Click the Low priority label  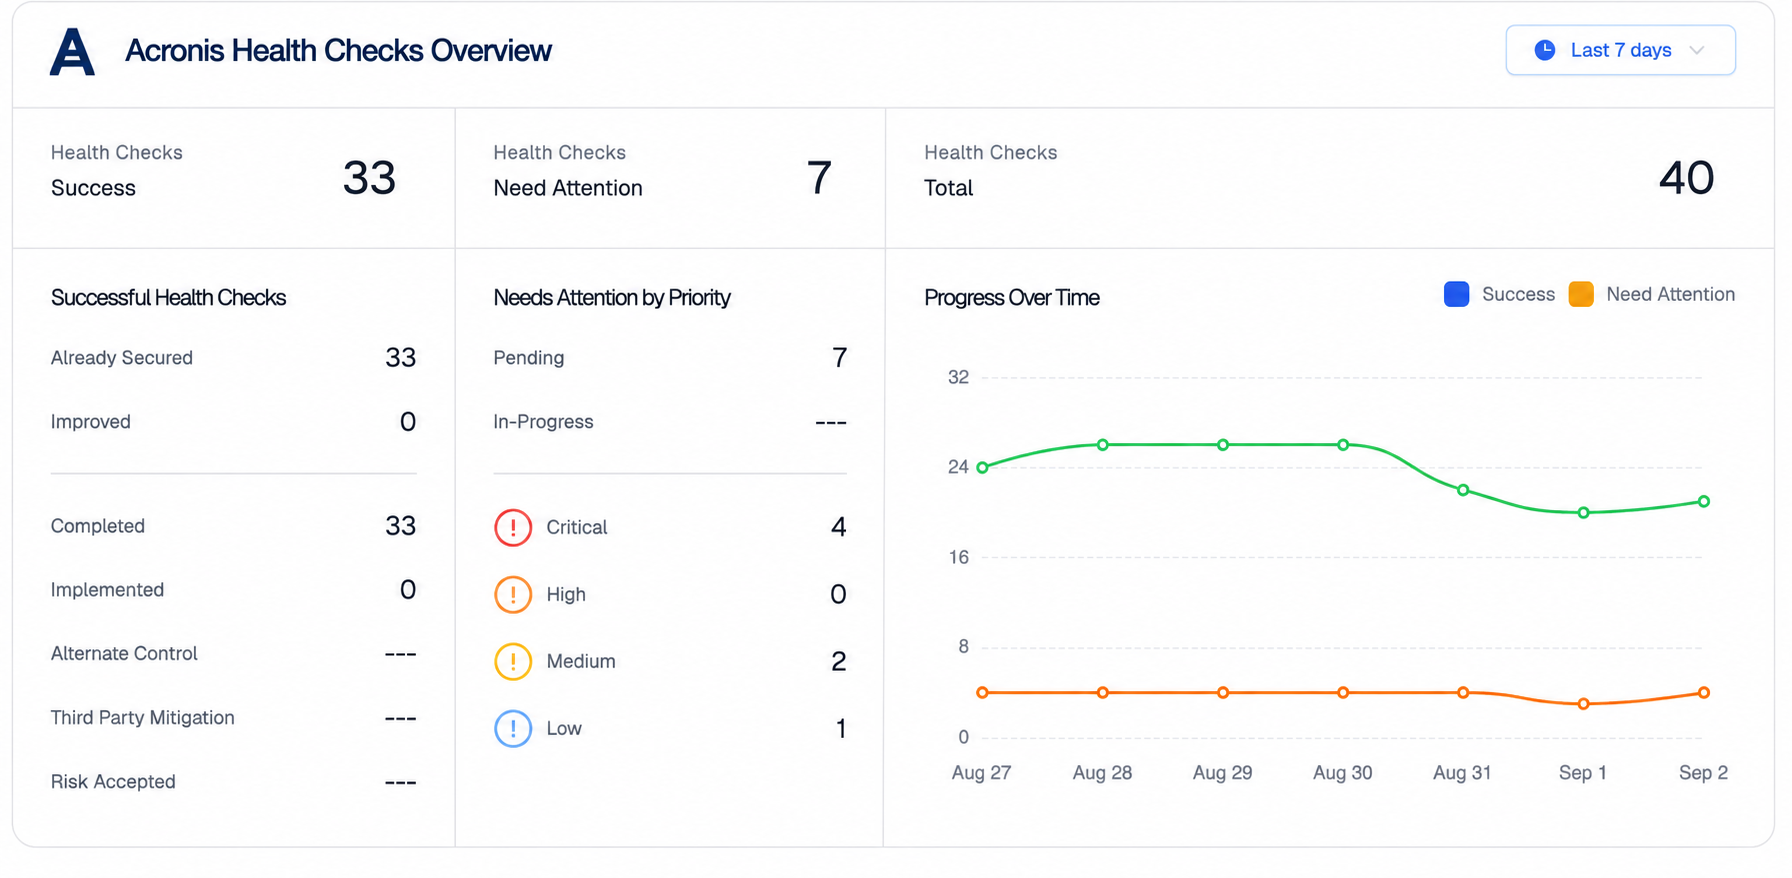pos(564,728)
